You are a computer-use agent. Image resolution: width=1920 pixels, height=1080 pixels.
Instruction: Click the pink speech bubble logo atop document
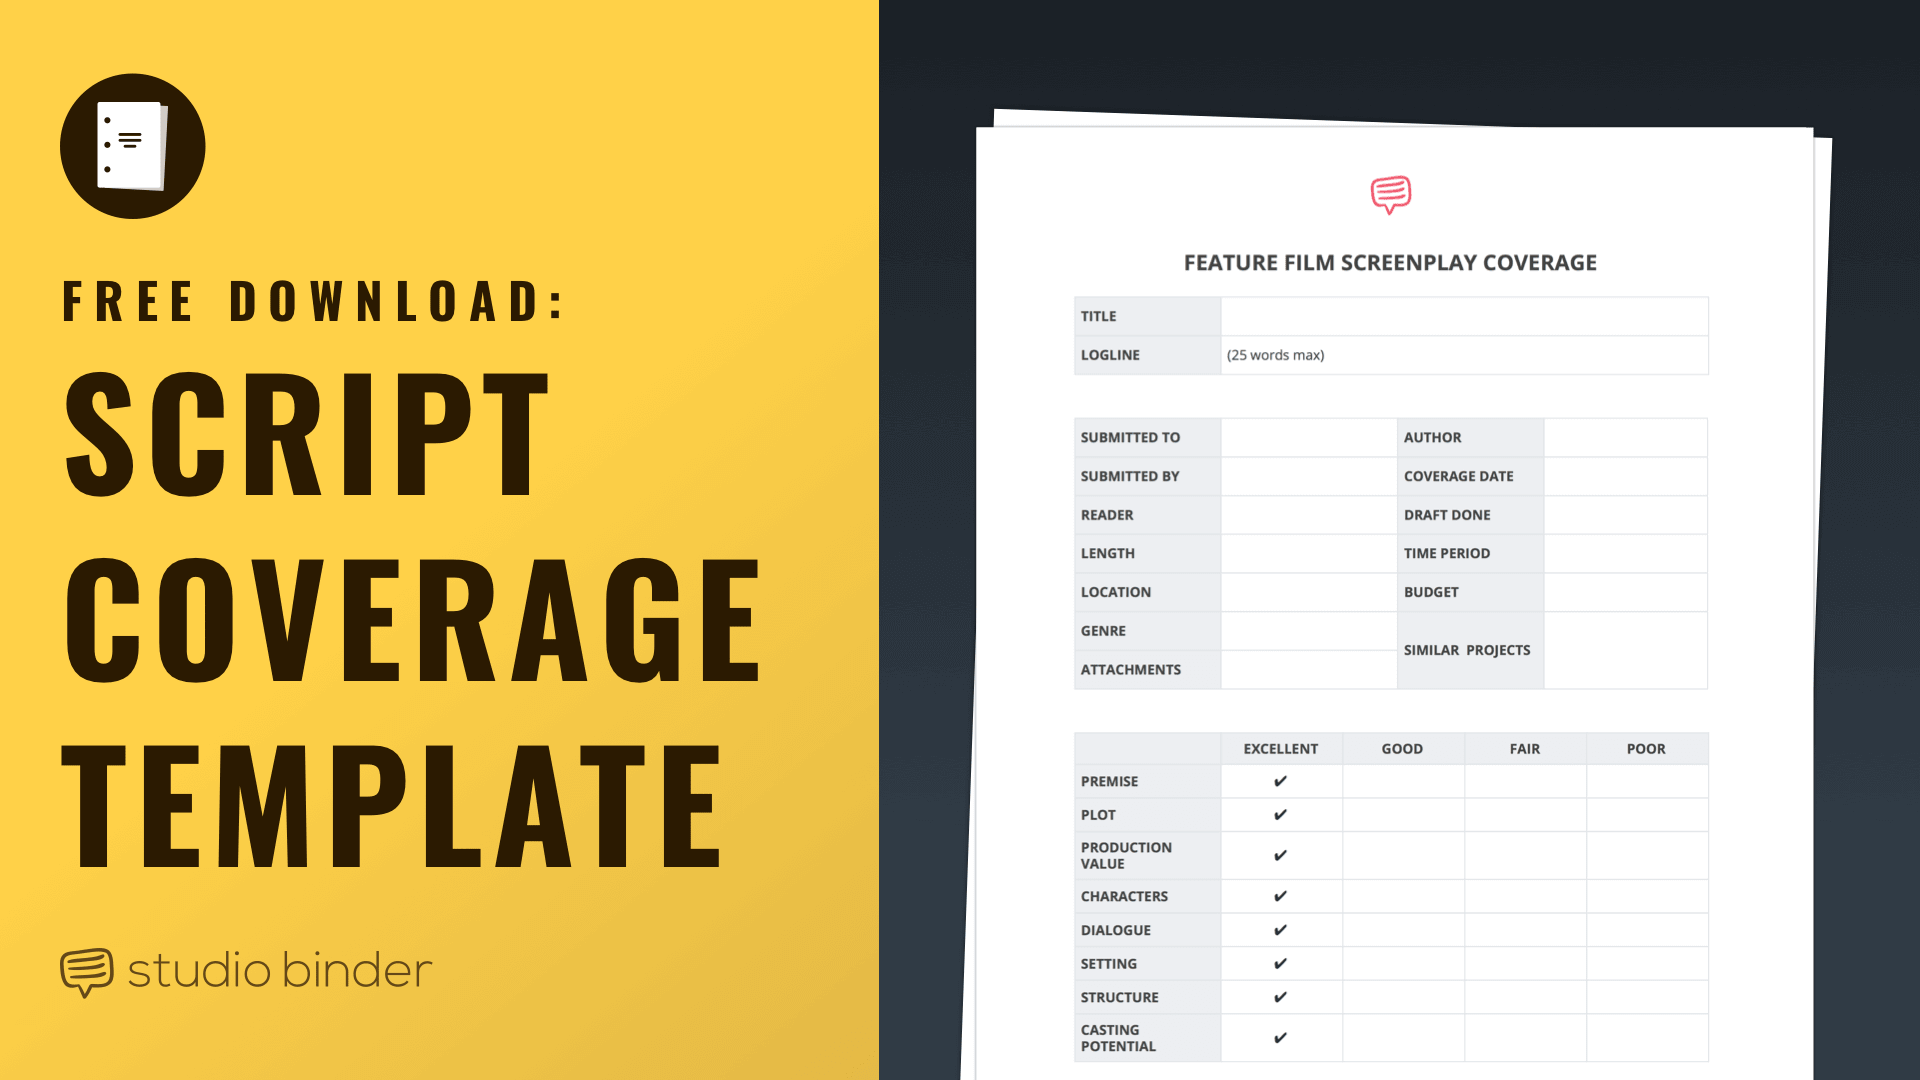pyautogui.click(x=1391, y=195)
